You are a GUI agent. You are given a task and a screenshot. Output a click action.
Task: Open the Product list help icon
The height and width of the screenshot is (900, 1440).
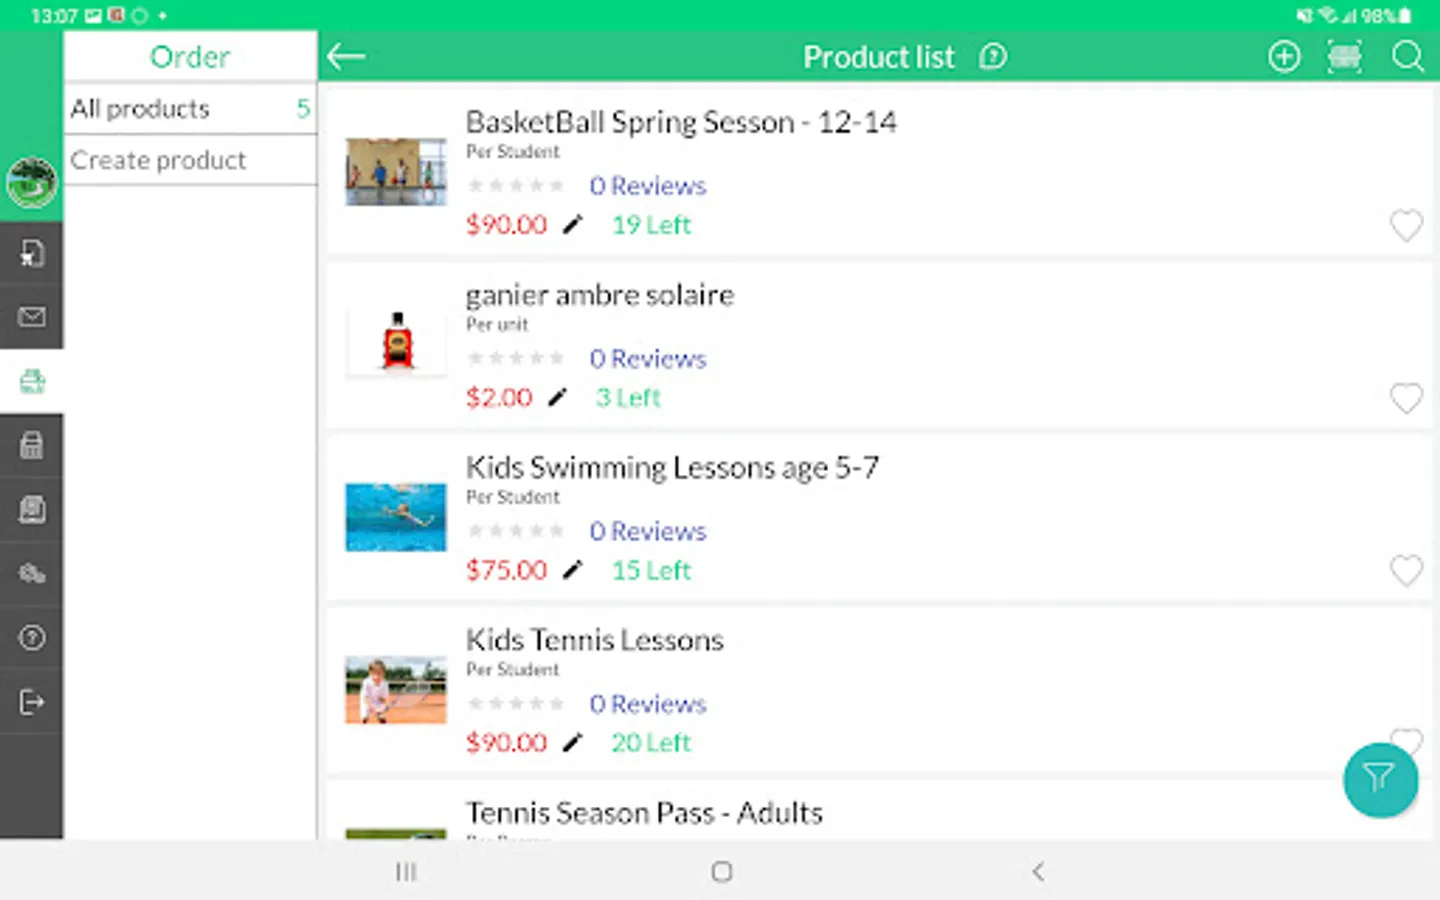(x=993, y=57)
